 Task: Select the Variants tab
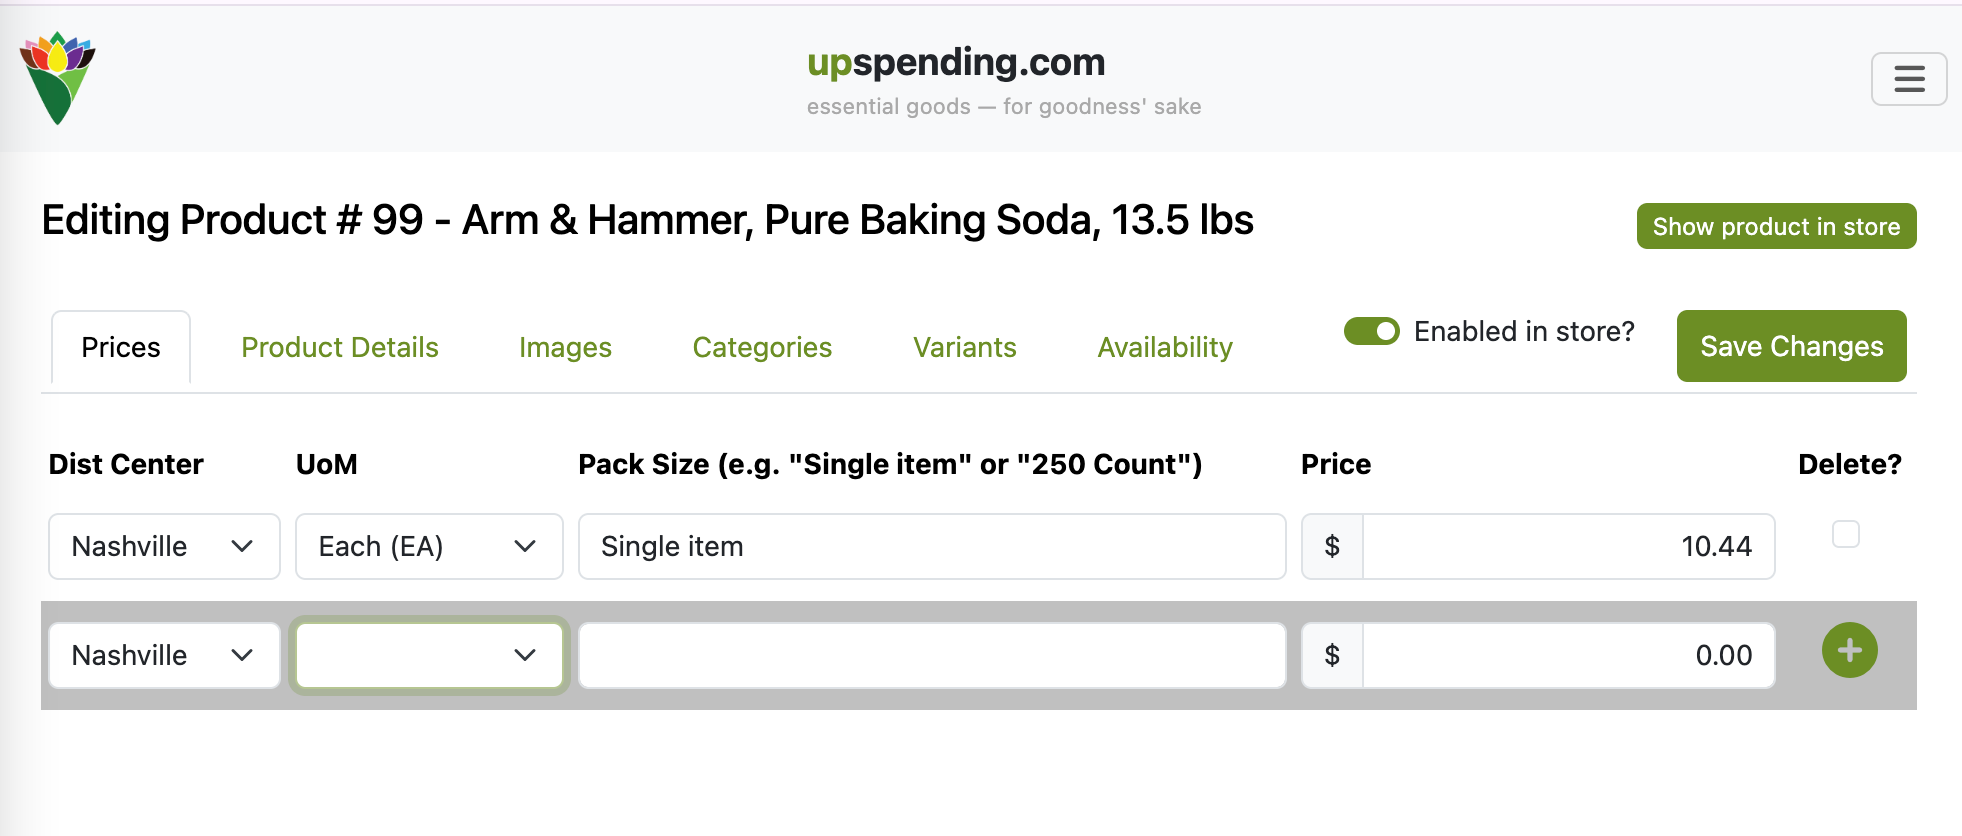964,347
